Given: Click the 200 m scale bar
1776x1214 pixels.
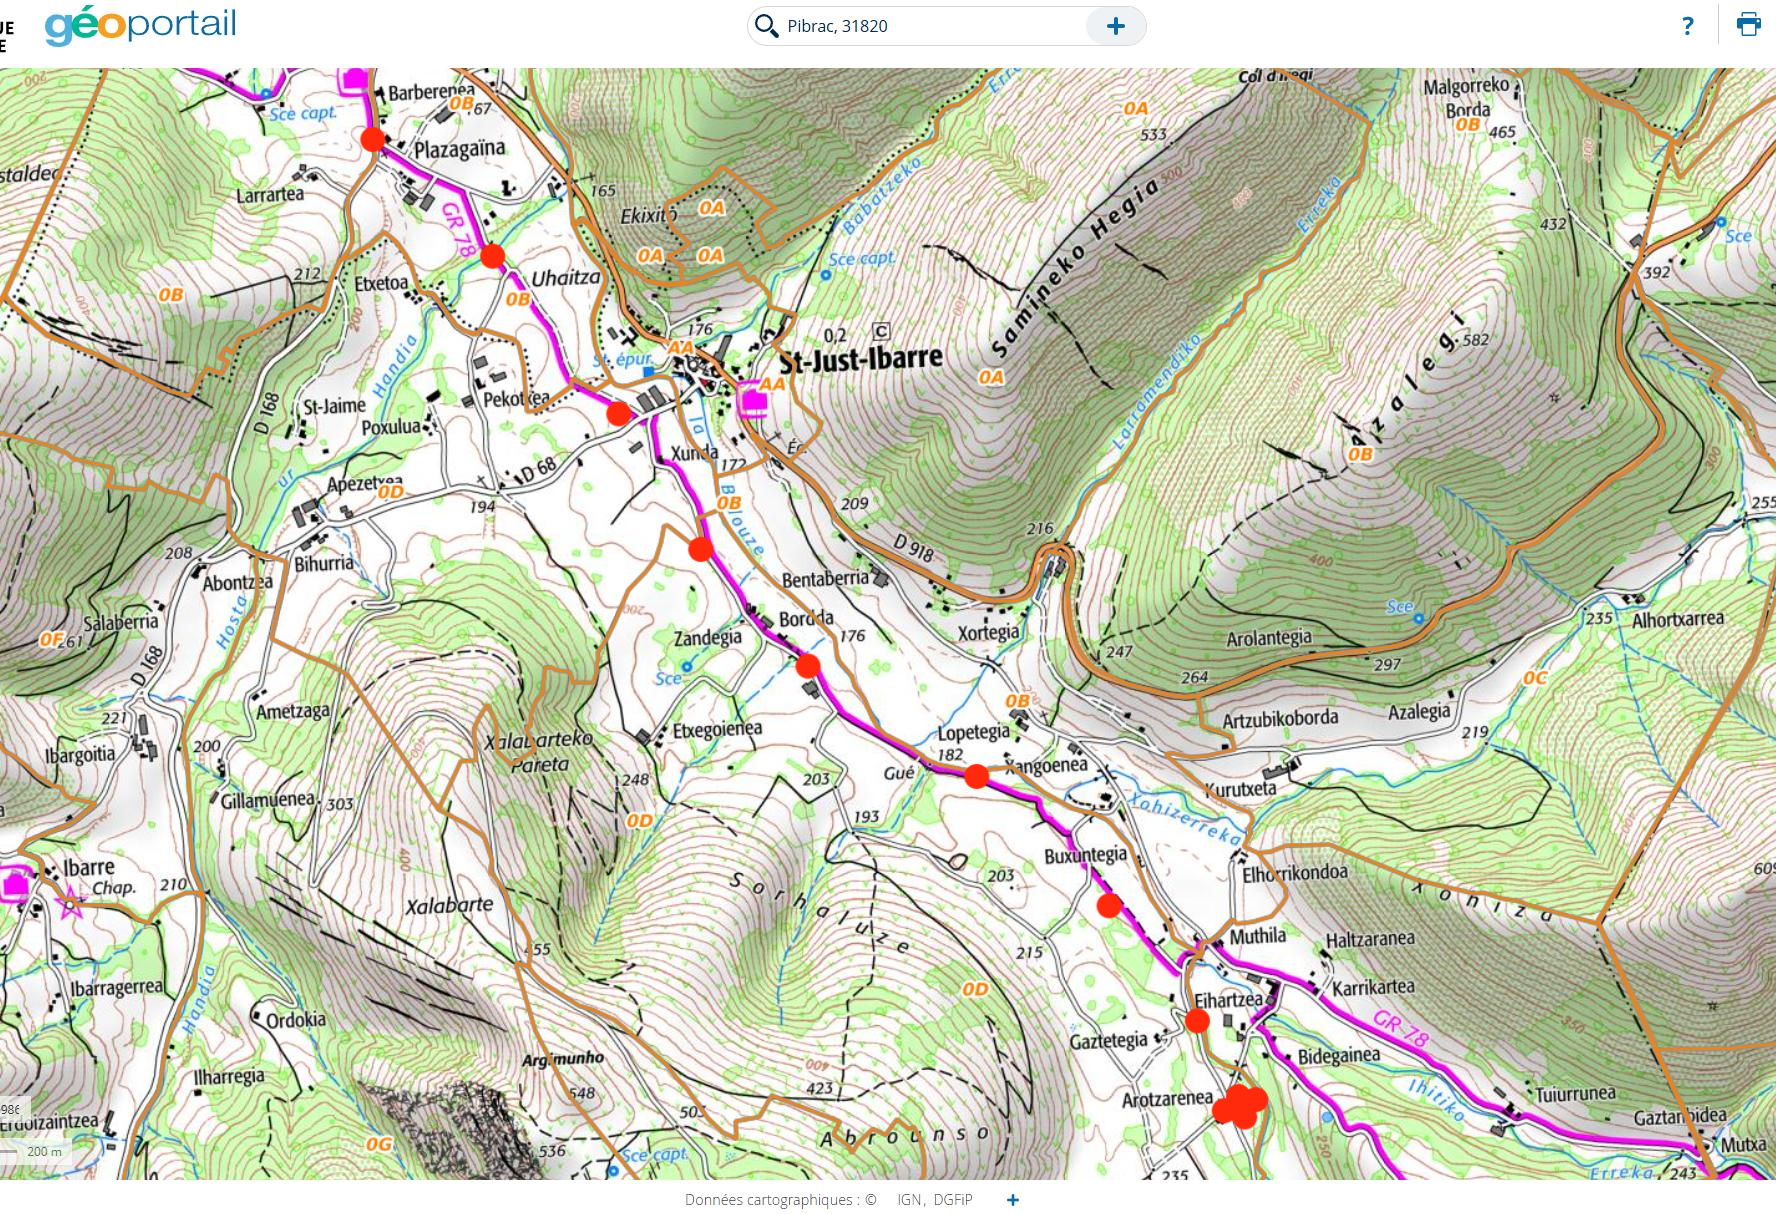Looking at the screenshot, I should point(38,1153).
